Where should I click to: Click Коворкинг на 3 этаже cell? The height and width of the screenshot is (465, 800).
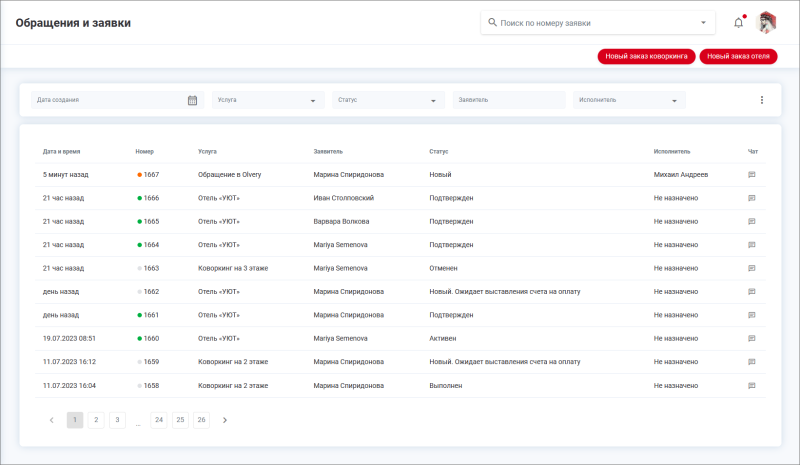(x=233, y=268)
